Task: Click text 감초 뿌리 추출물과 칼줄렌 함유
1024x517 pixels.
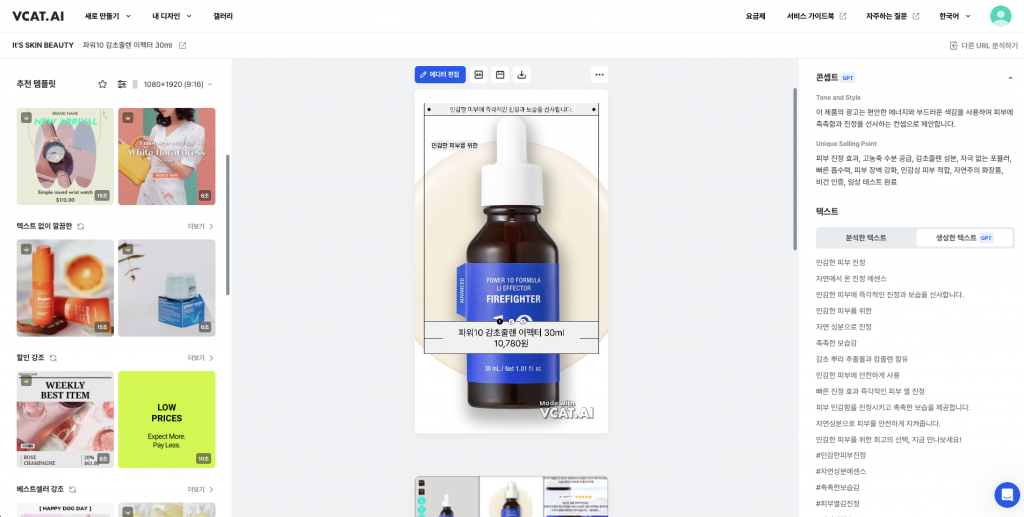Action: pos(861,359)
